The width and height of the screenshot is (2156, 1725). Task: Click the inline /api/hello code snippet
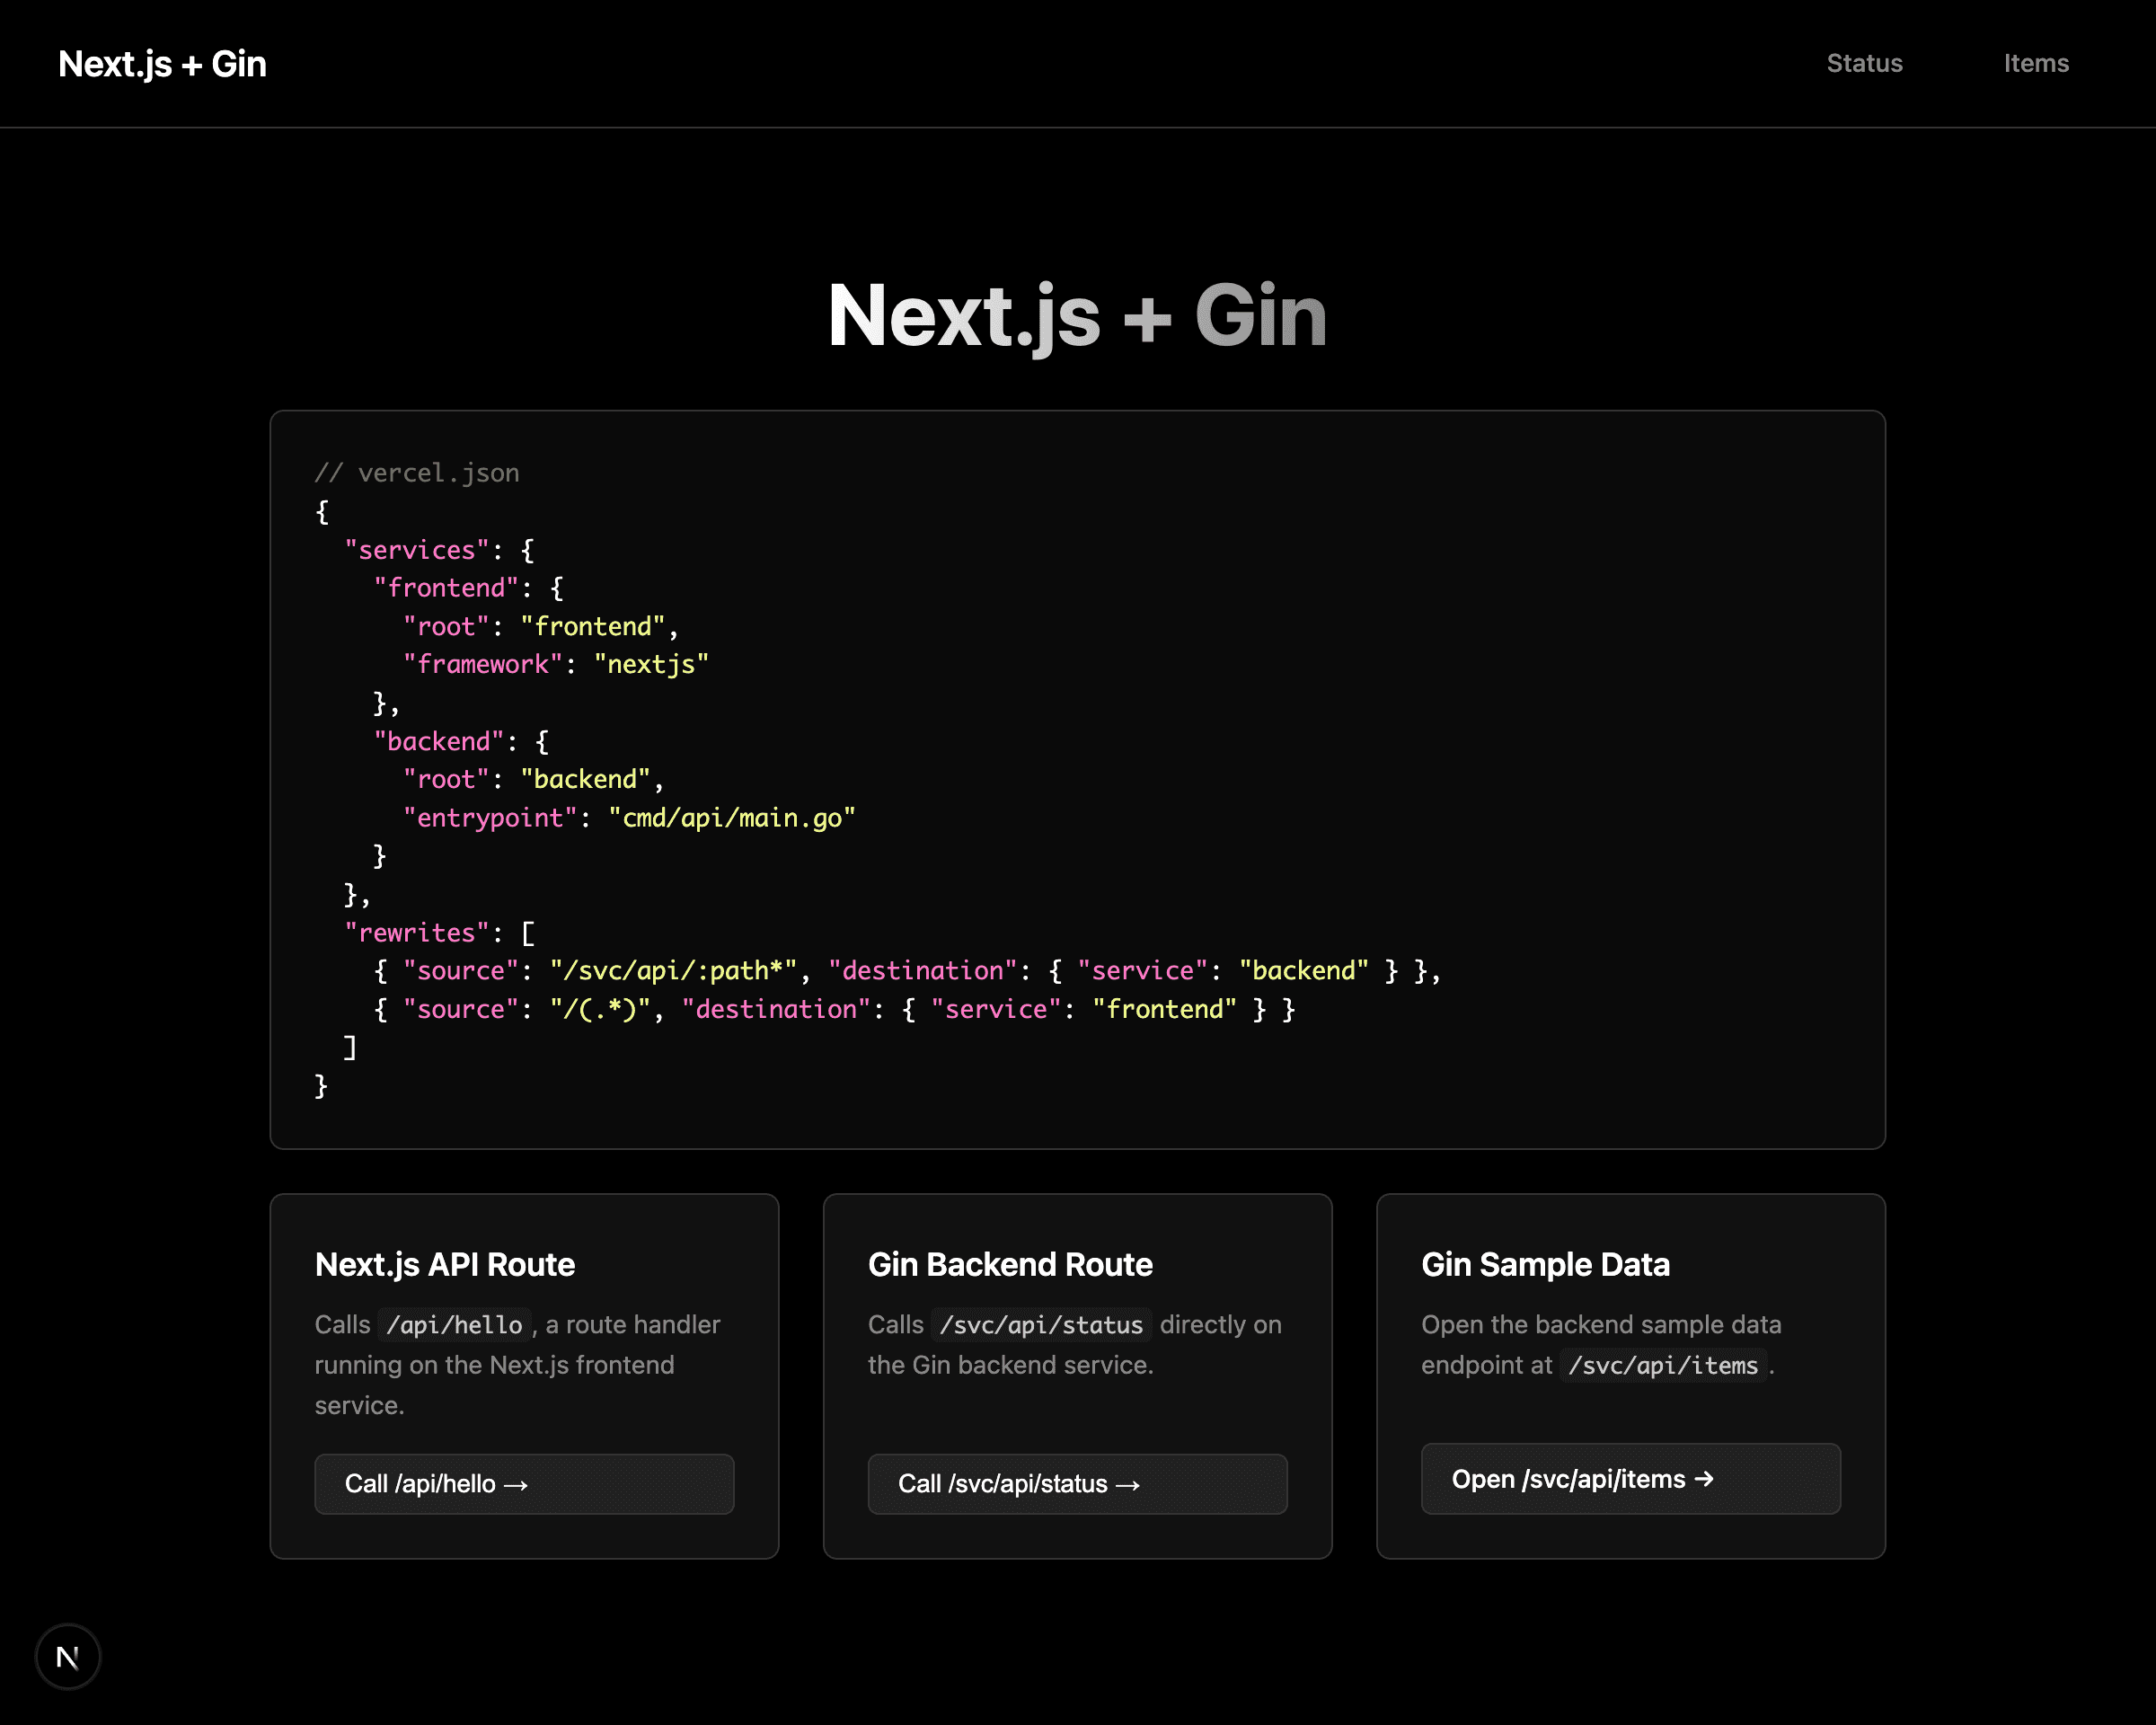[454, 1325]
